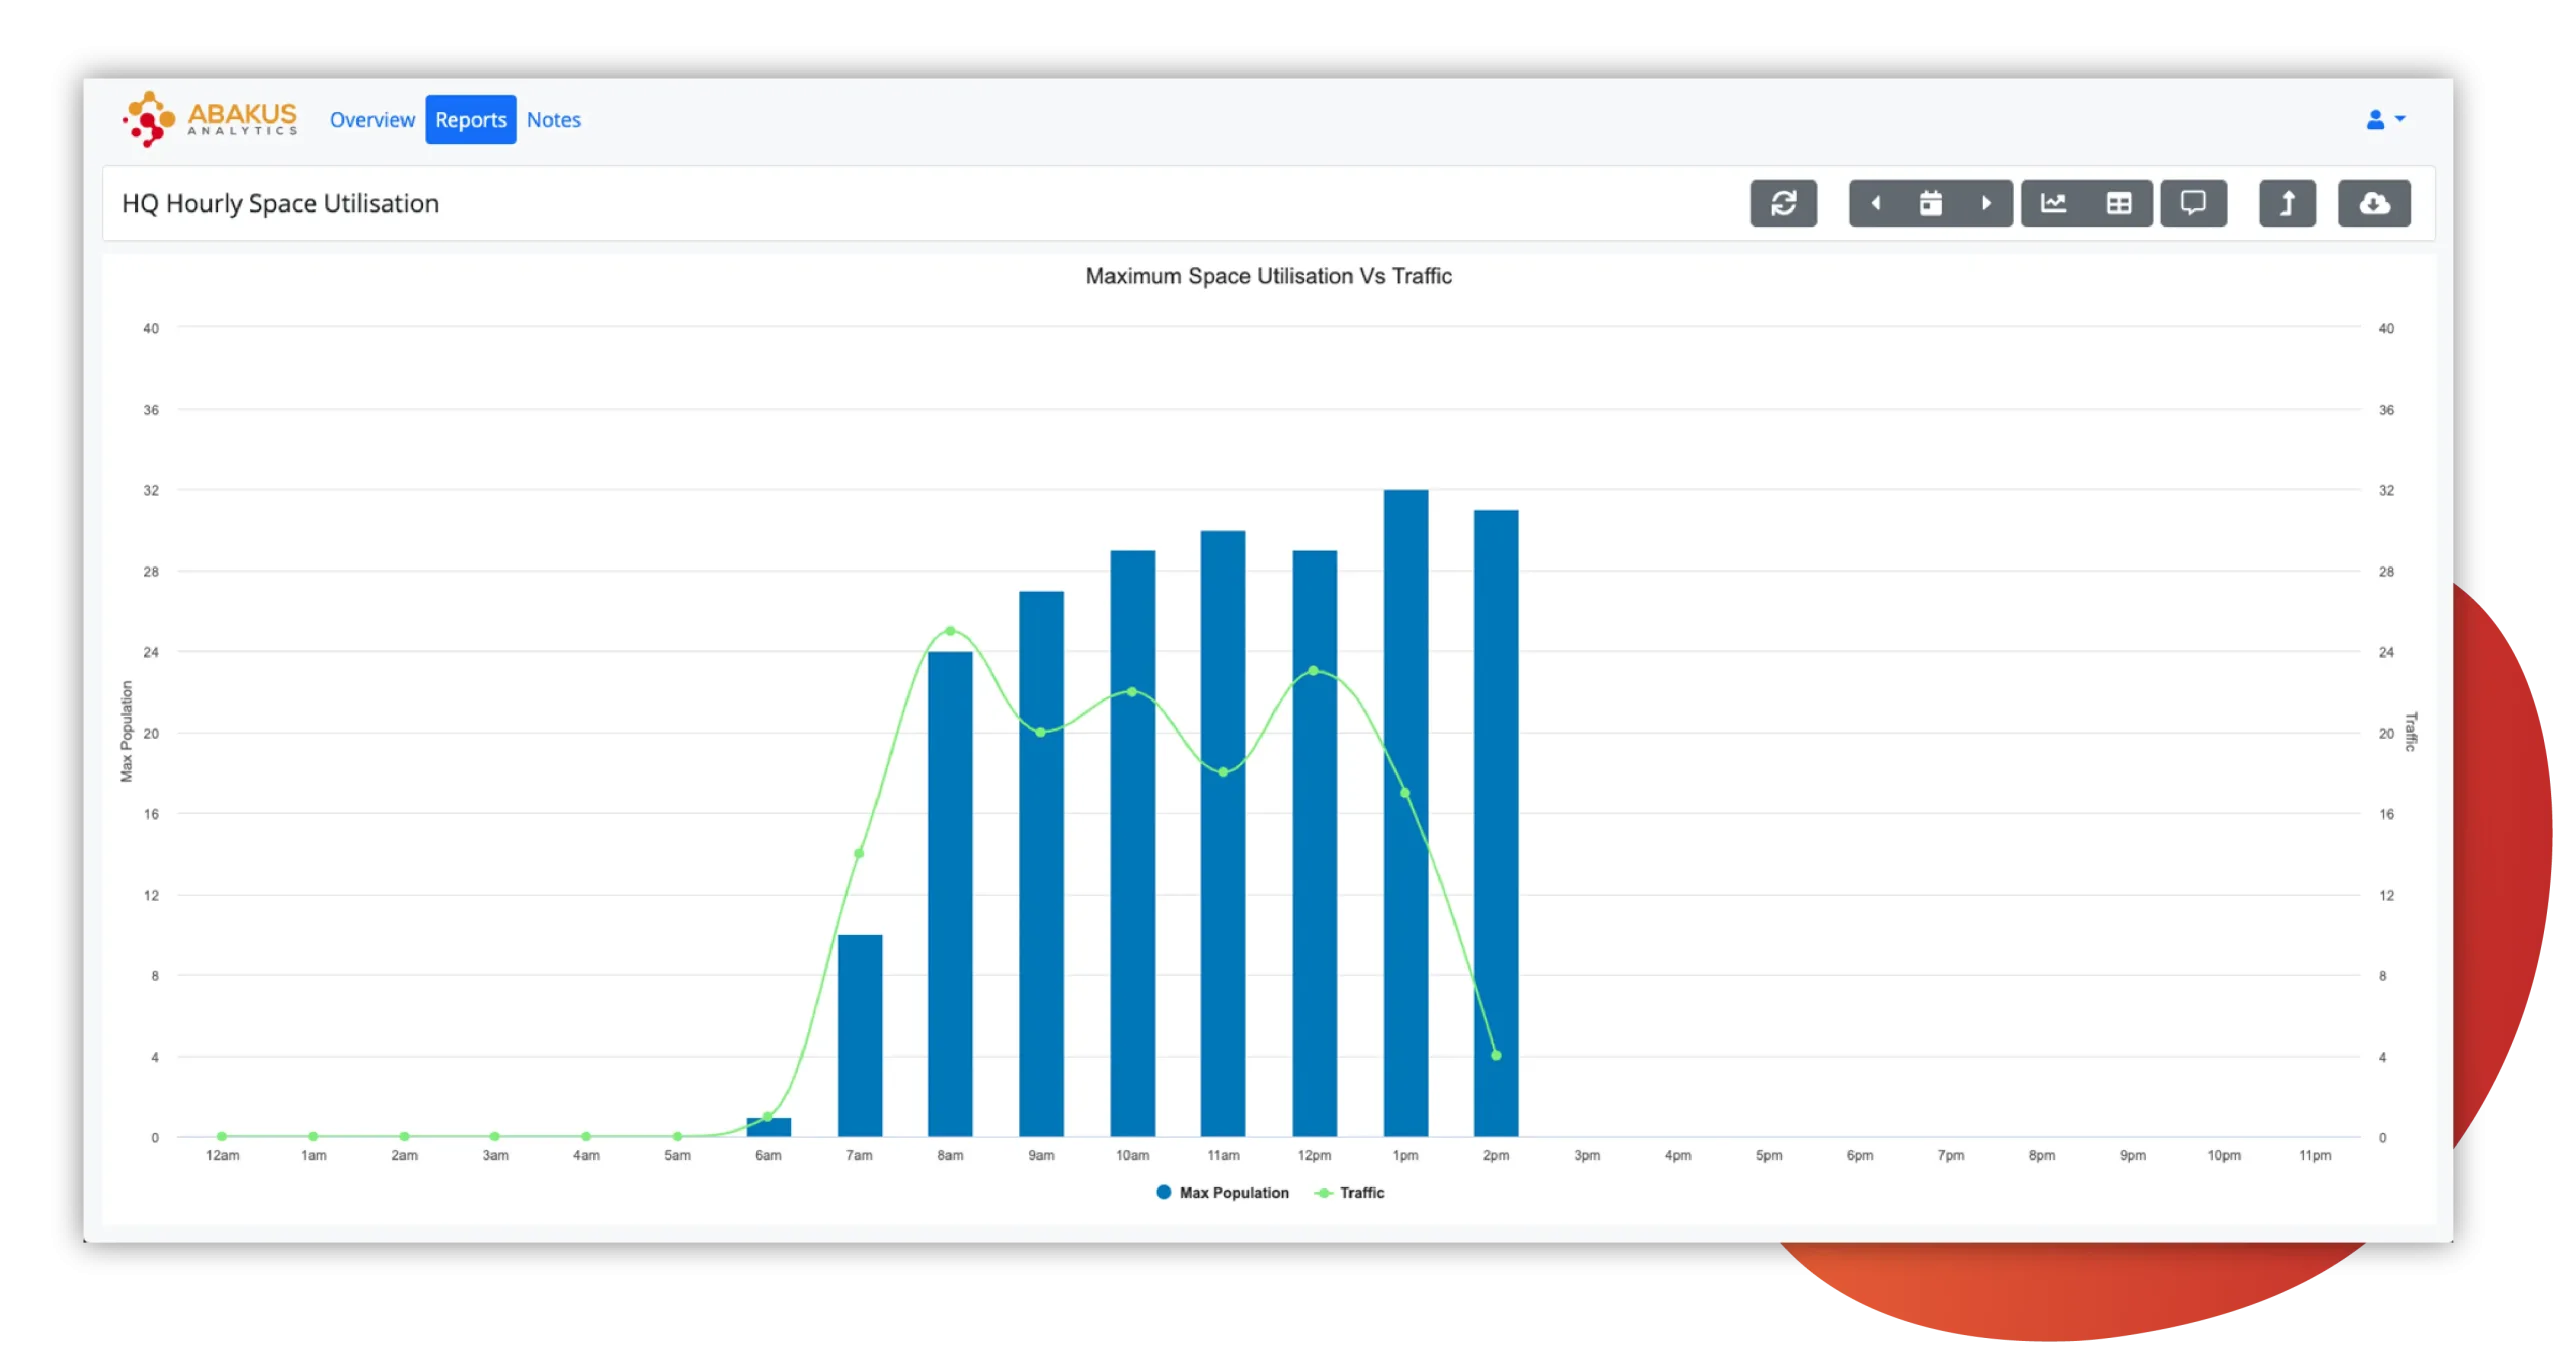Click the Abakus Analytics logo
Viewport: 2560px width, 1370px height.
point(209,119)
